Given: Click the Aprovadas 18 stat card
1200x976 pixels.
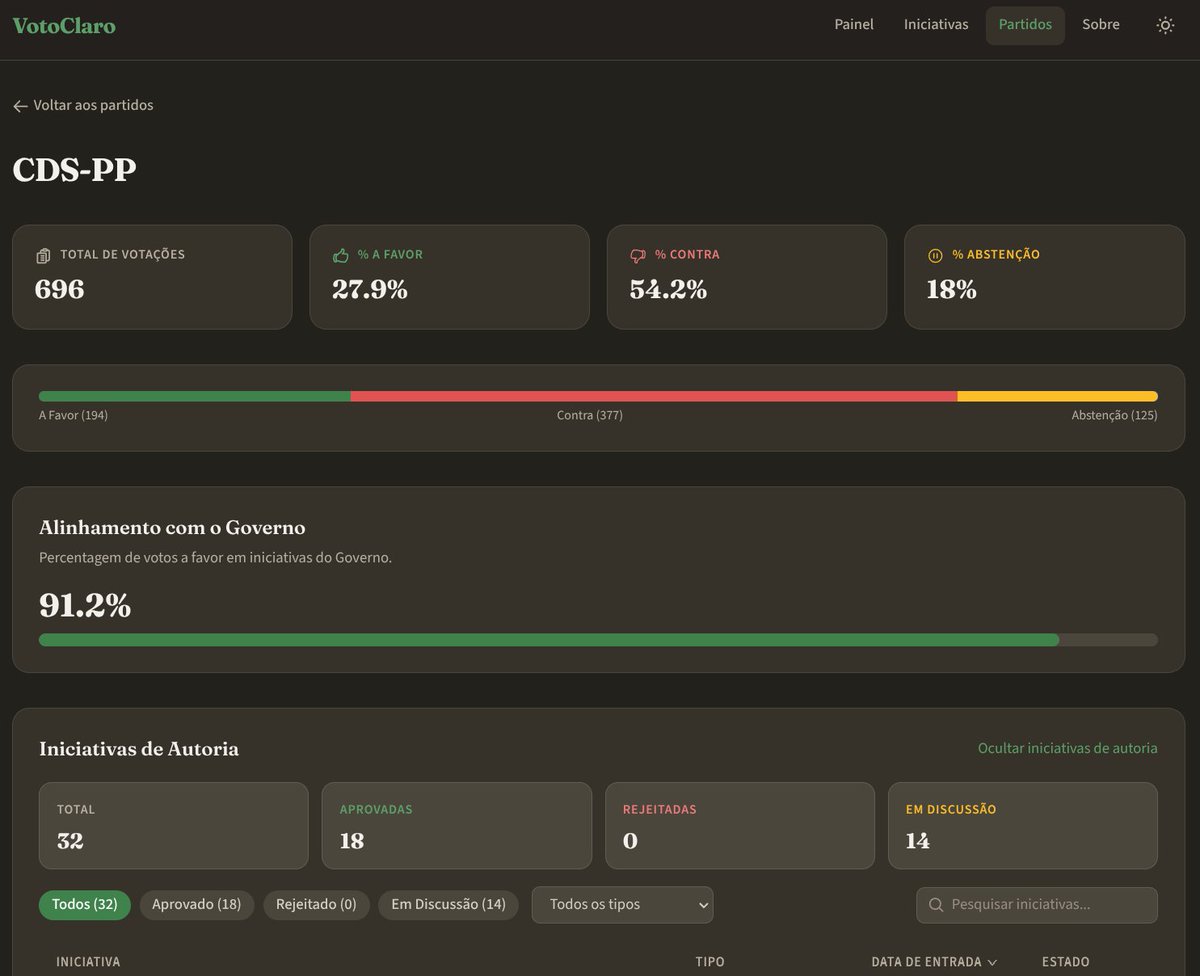Looking at the screenshot, I should click(457, 826).
